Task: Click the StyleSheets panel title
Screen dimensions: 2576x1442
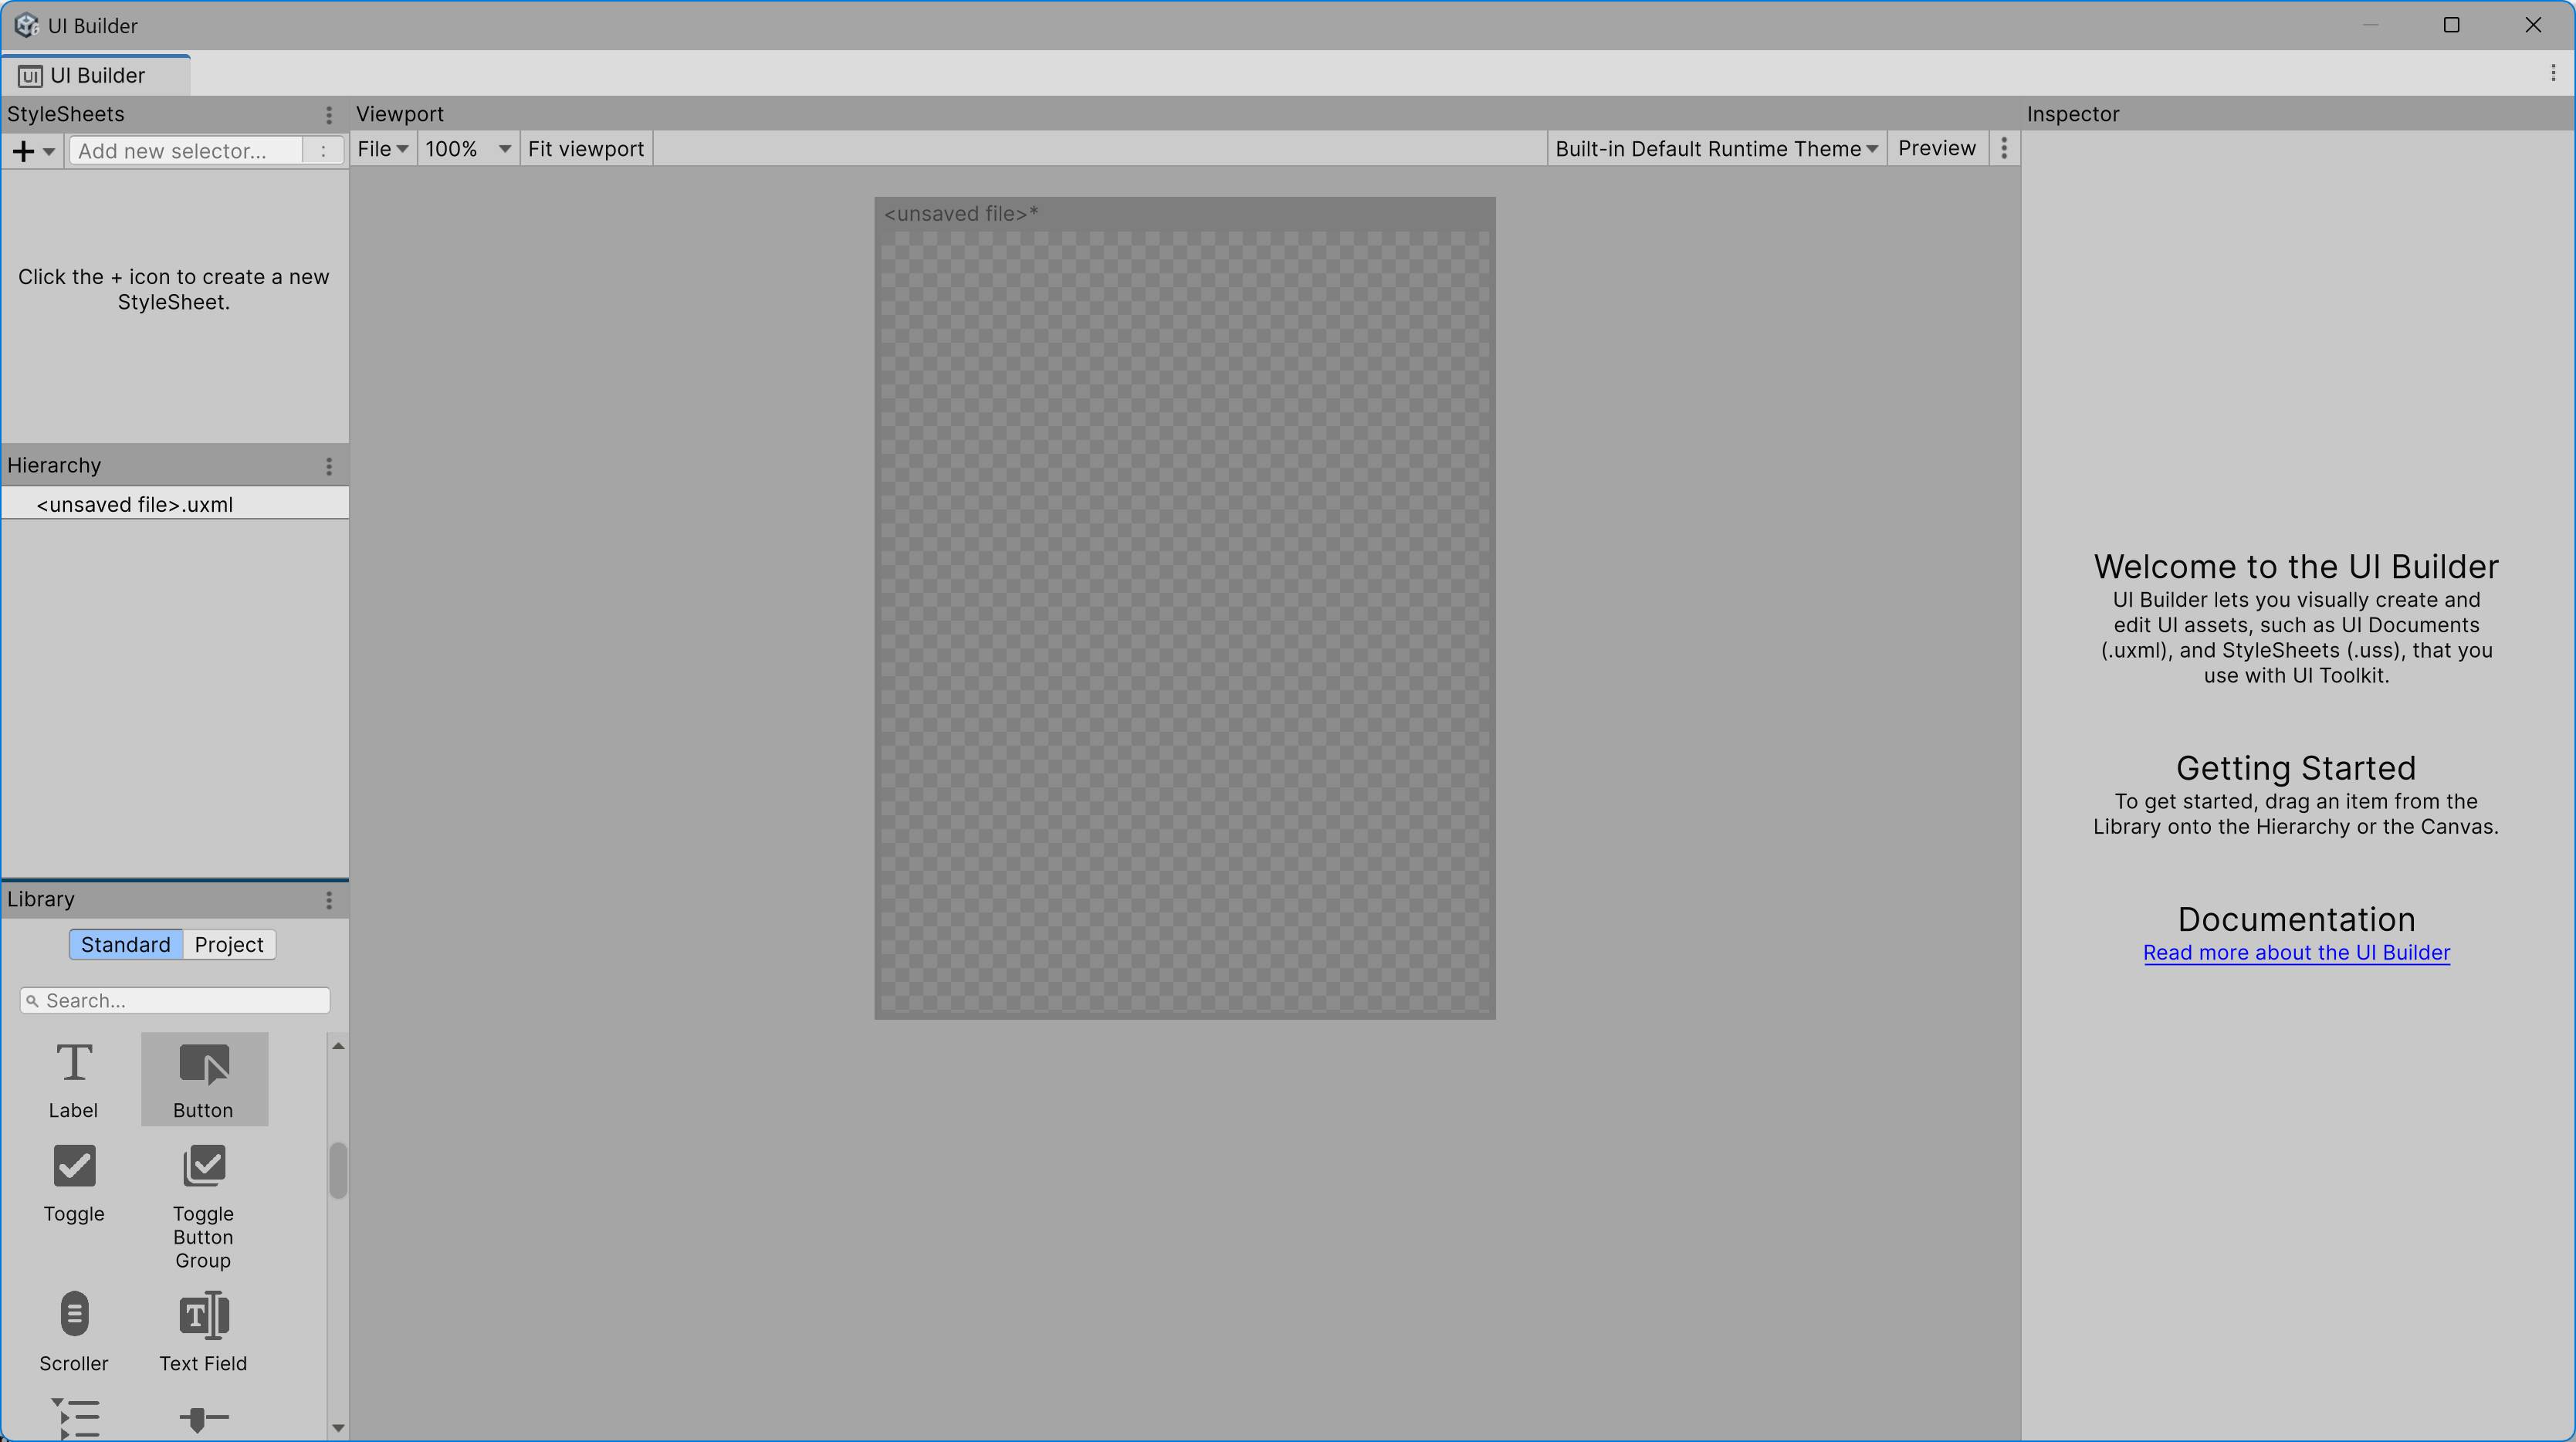Action: 66,115
